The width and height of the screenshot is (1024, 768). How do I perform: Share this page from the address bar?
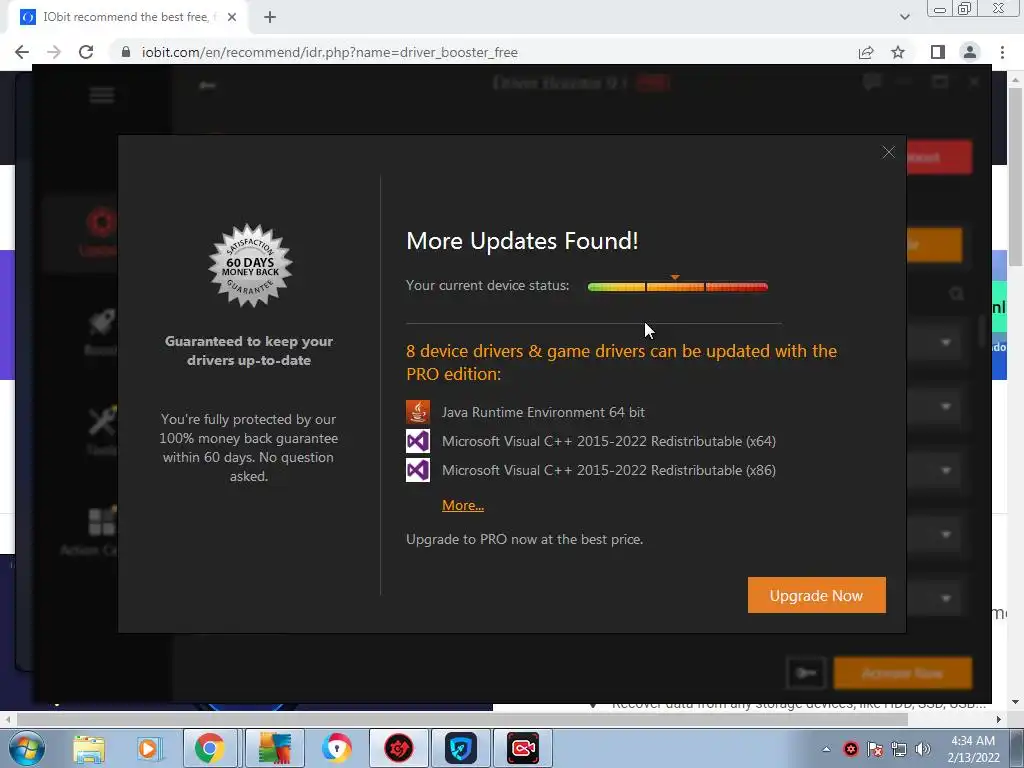pyautogui.click(x=866, y=52)
